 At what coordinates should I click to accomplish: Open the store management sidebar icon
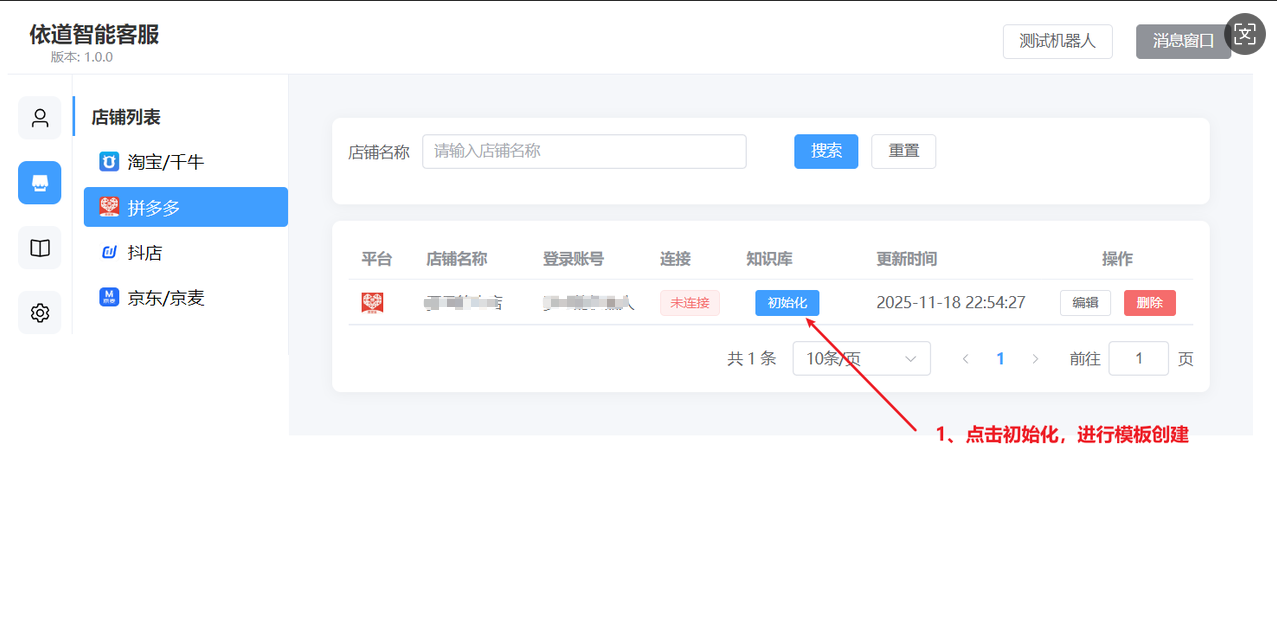(40, 183)
